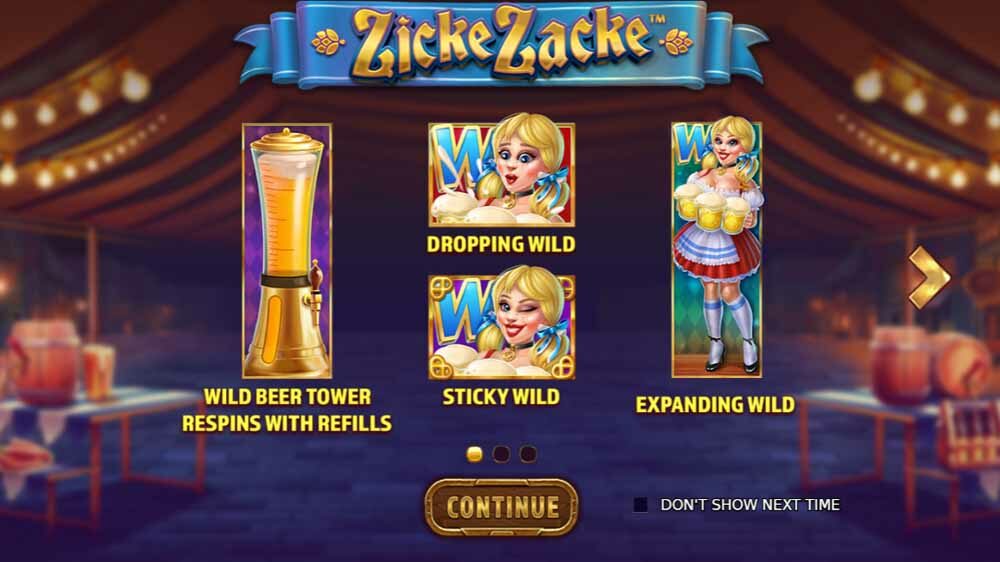1000x562 pixels.
Task: Click the Expanding Wild caption text
Action: 716,404
